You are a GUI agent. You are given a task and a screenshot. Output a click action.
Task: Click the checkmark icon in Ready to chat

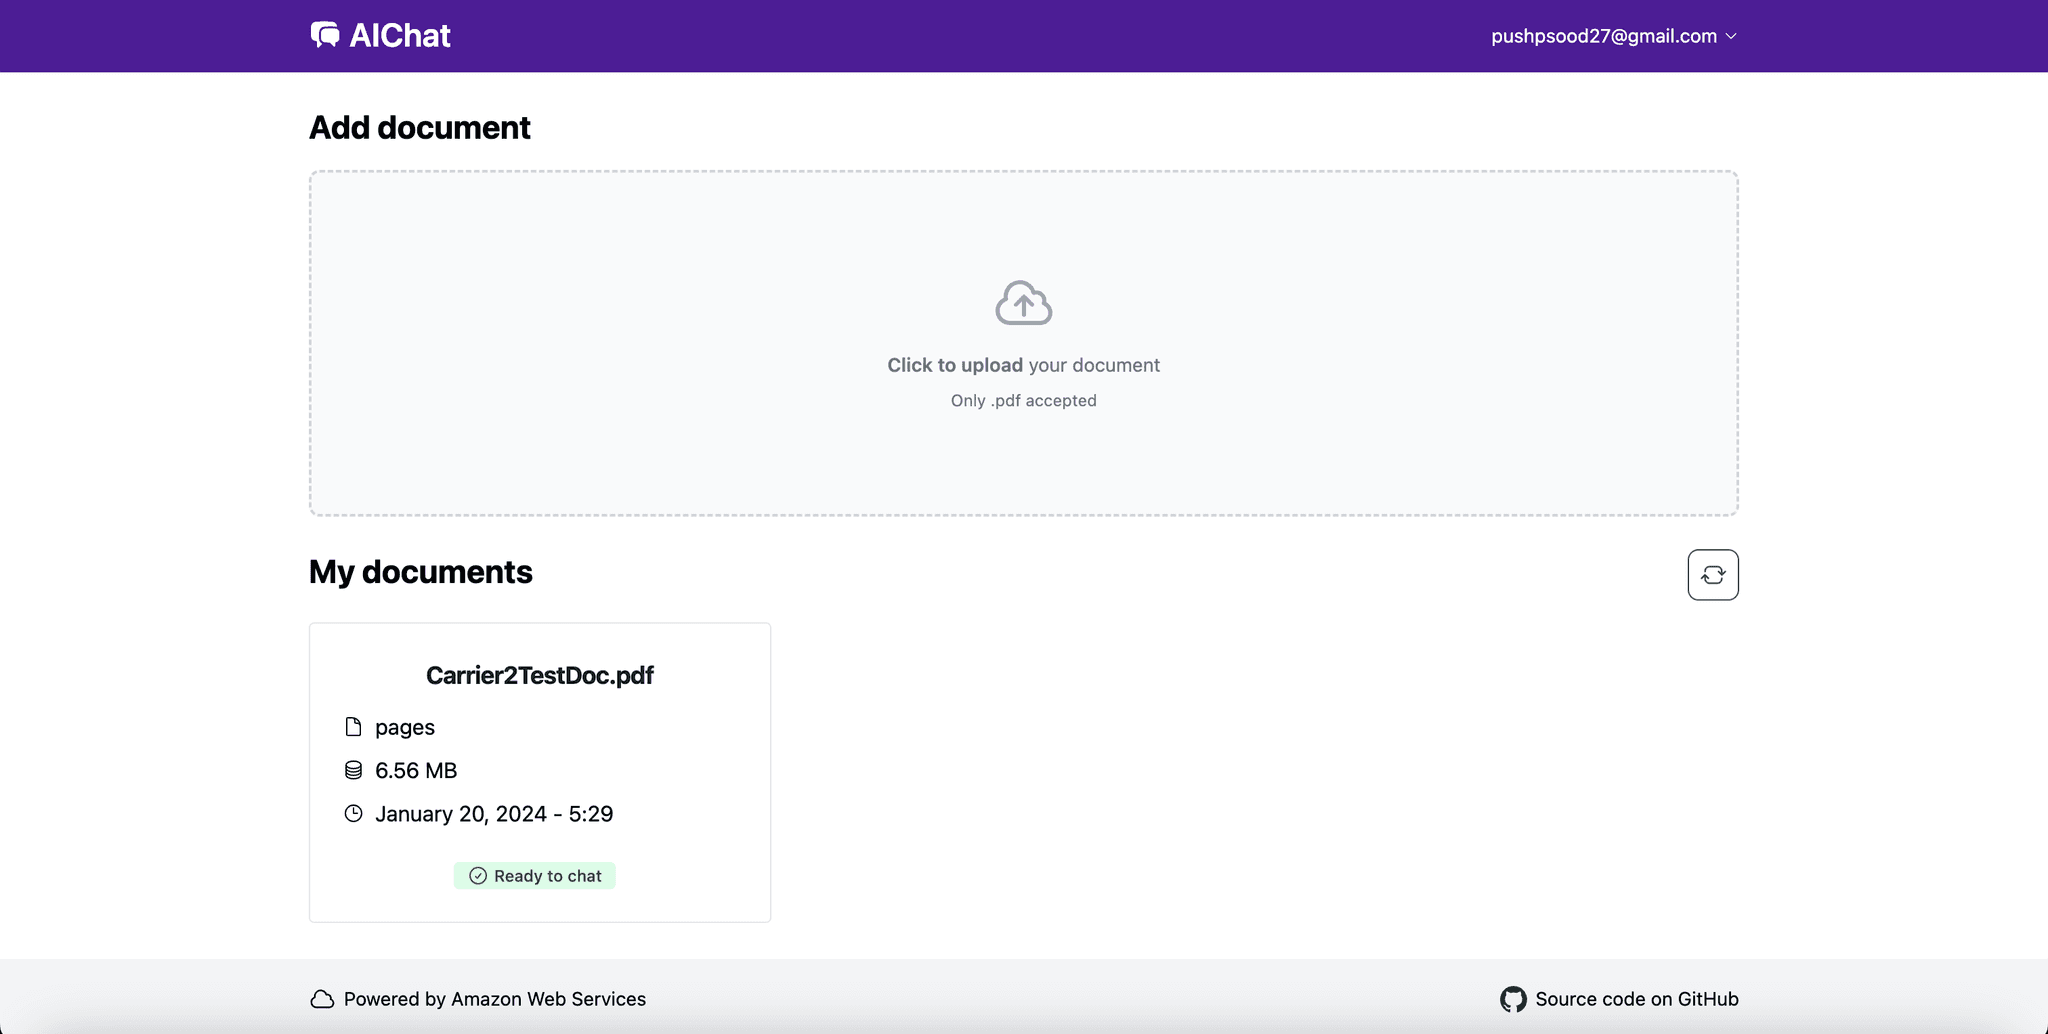click(478, 876)
